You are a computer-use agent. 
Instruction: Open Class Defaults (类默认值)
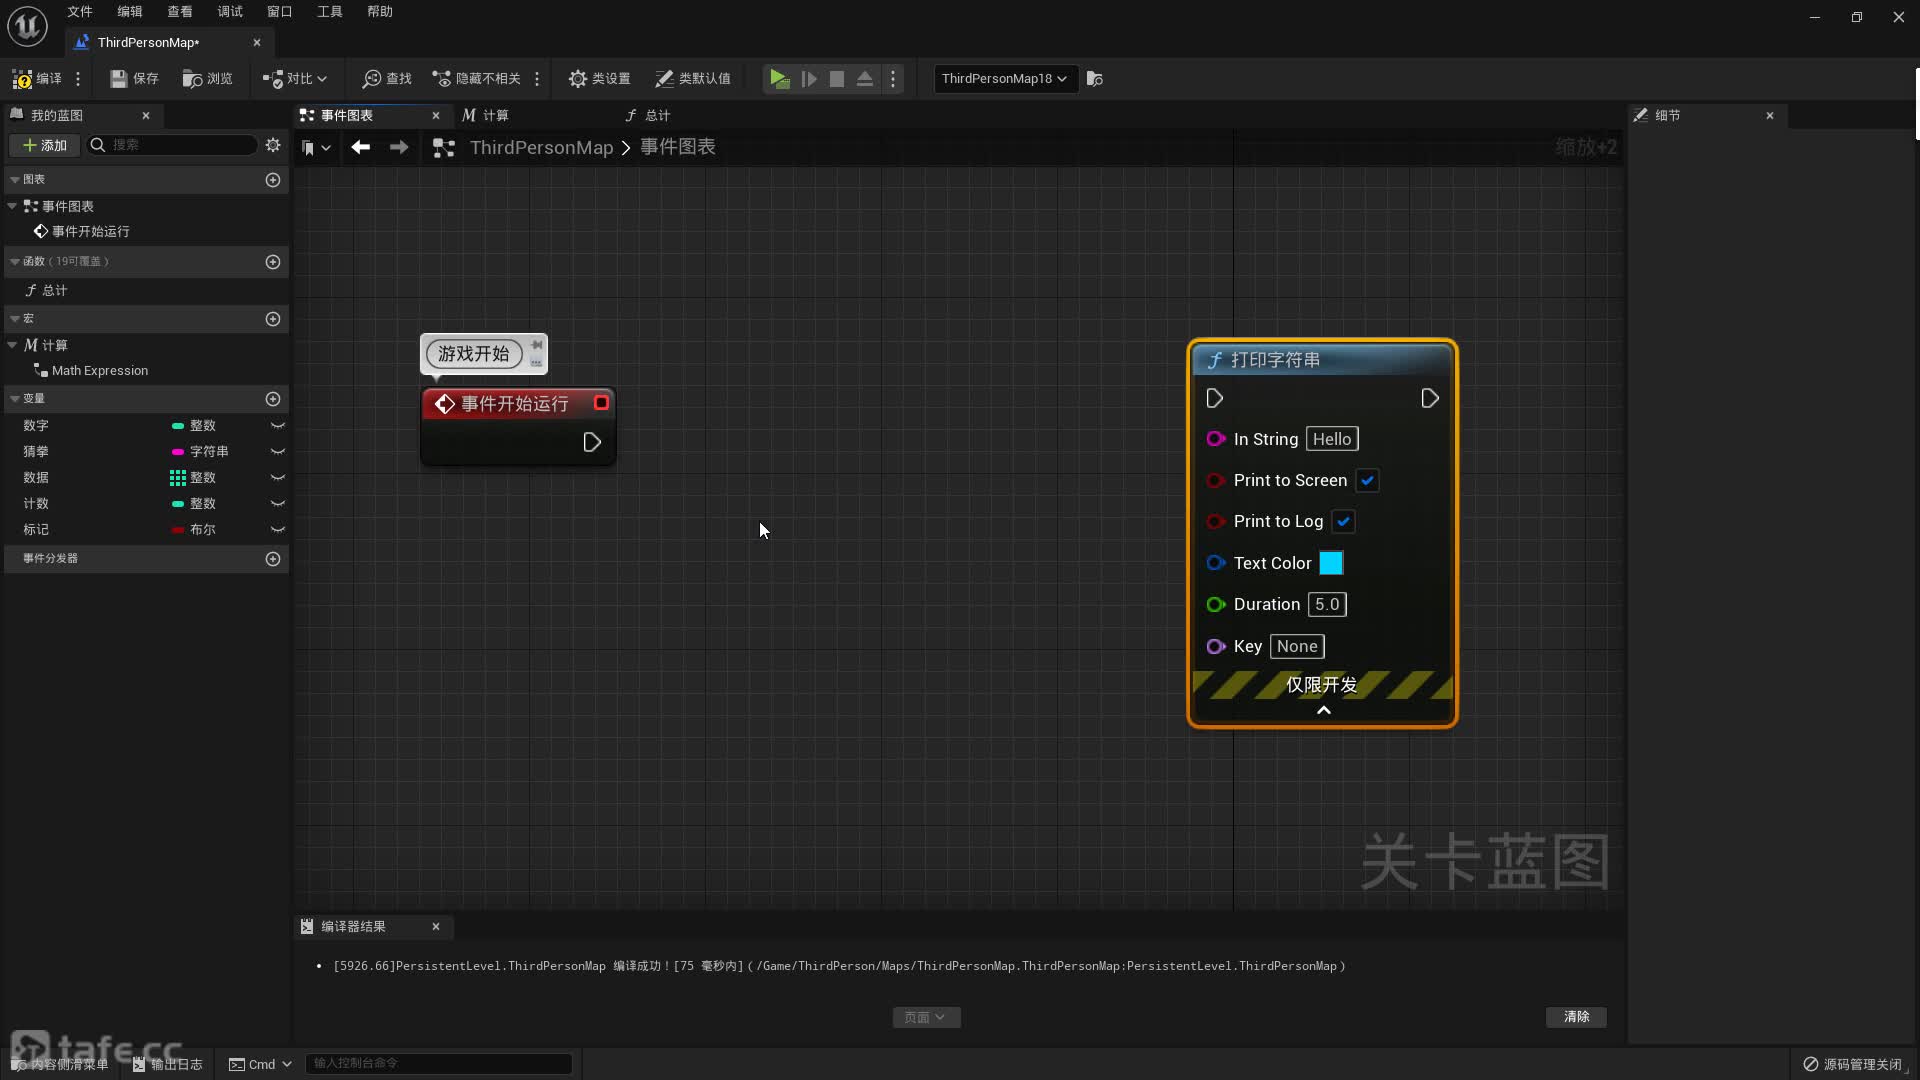tap(692, 78)
